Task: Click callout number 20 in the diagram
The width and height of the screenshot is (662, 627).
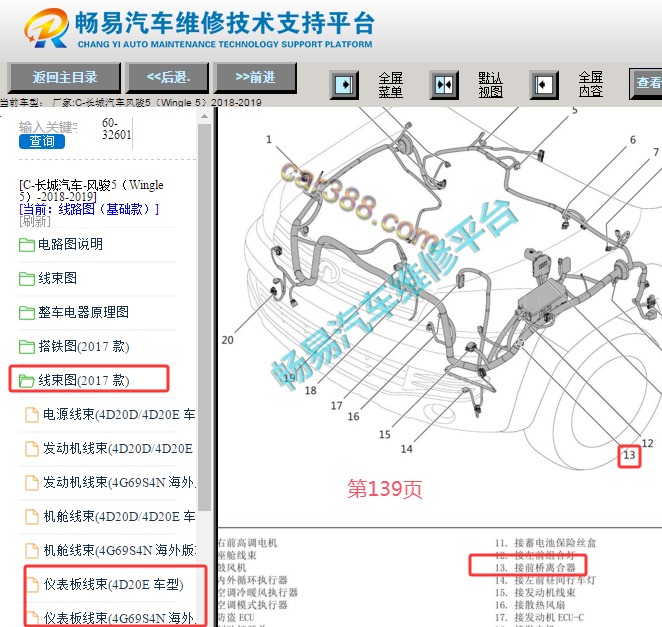Action: coord(227,340)
